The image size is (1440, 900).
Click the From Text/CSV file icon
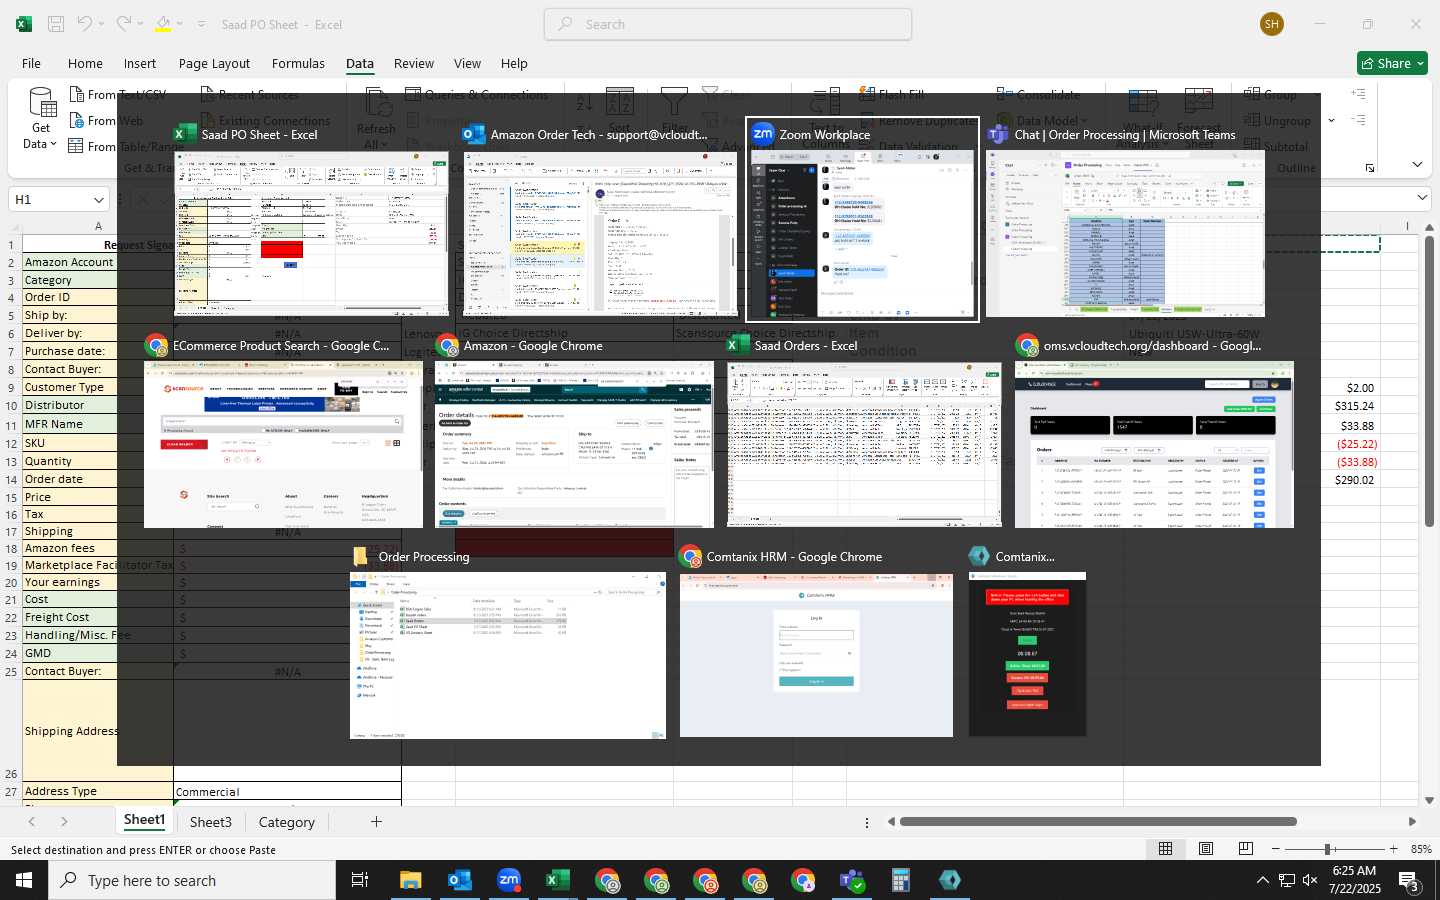(77, 94)
